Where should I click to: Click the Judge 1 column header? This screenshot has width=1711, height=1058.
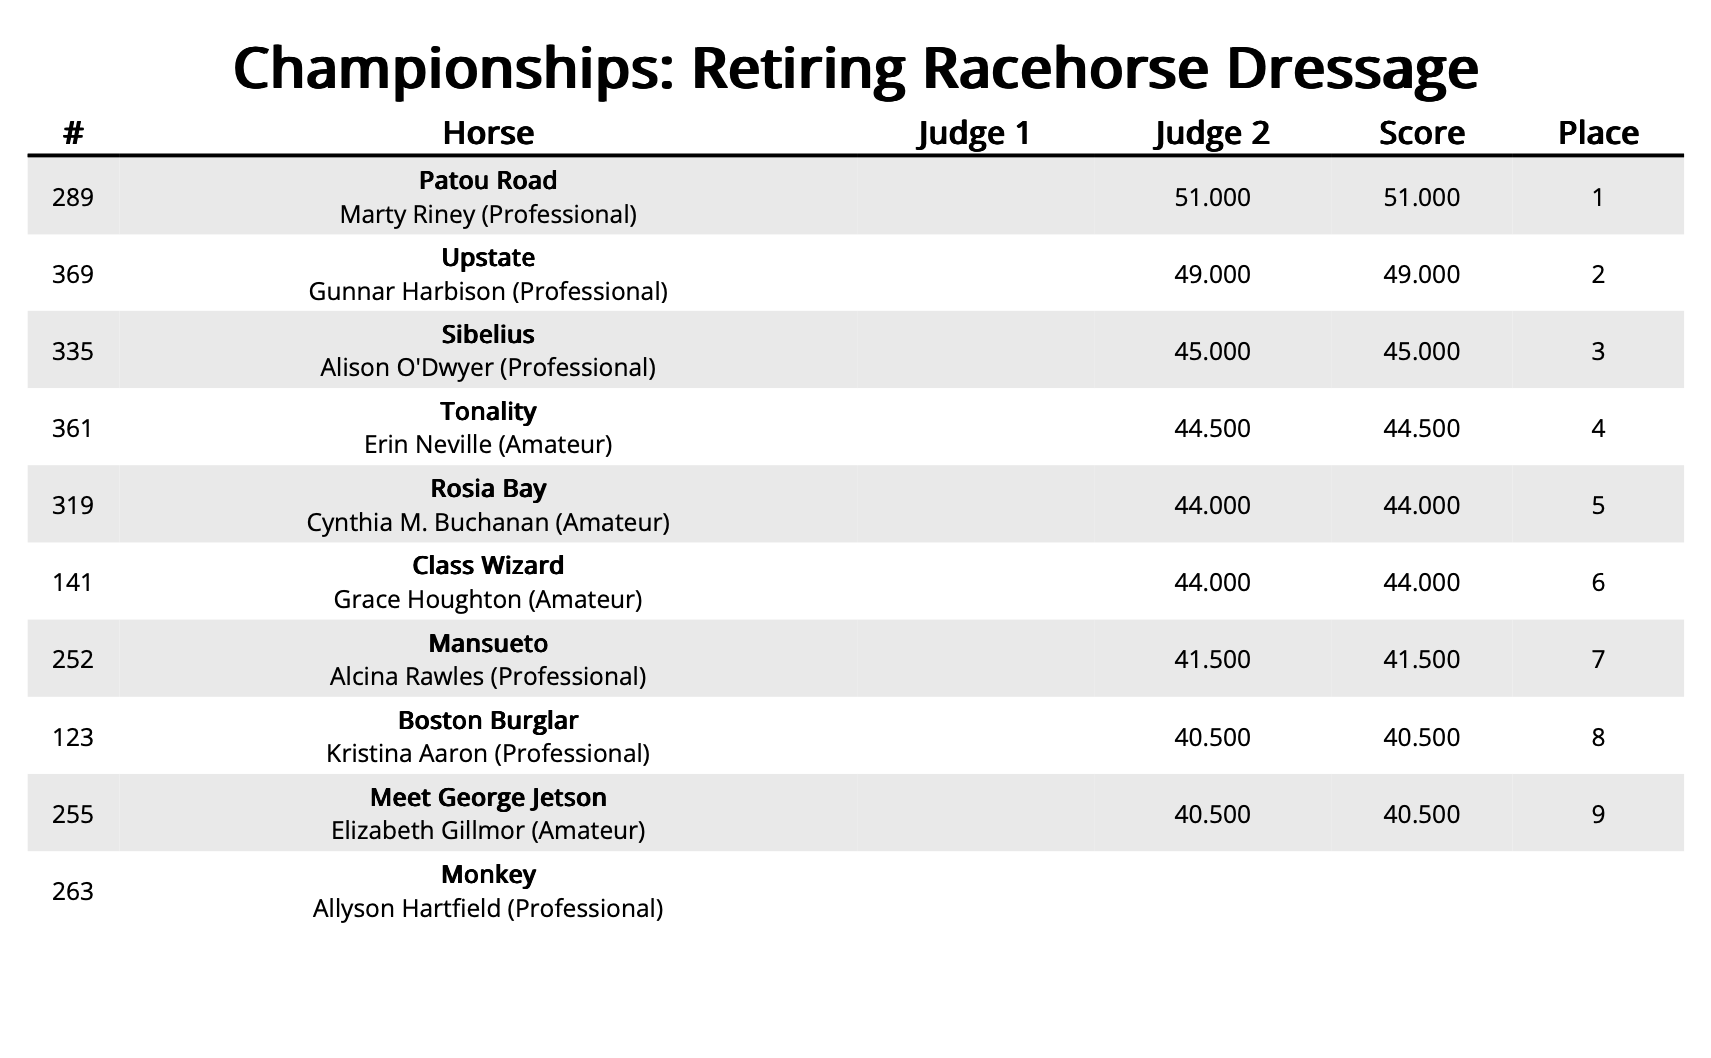[x=973, y=133]
